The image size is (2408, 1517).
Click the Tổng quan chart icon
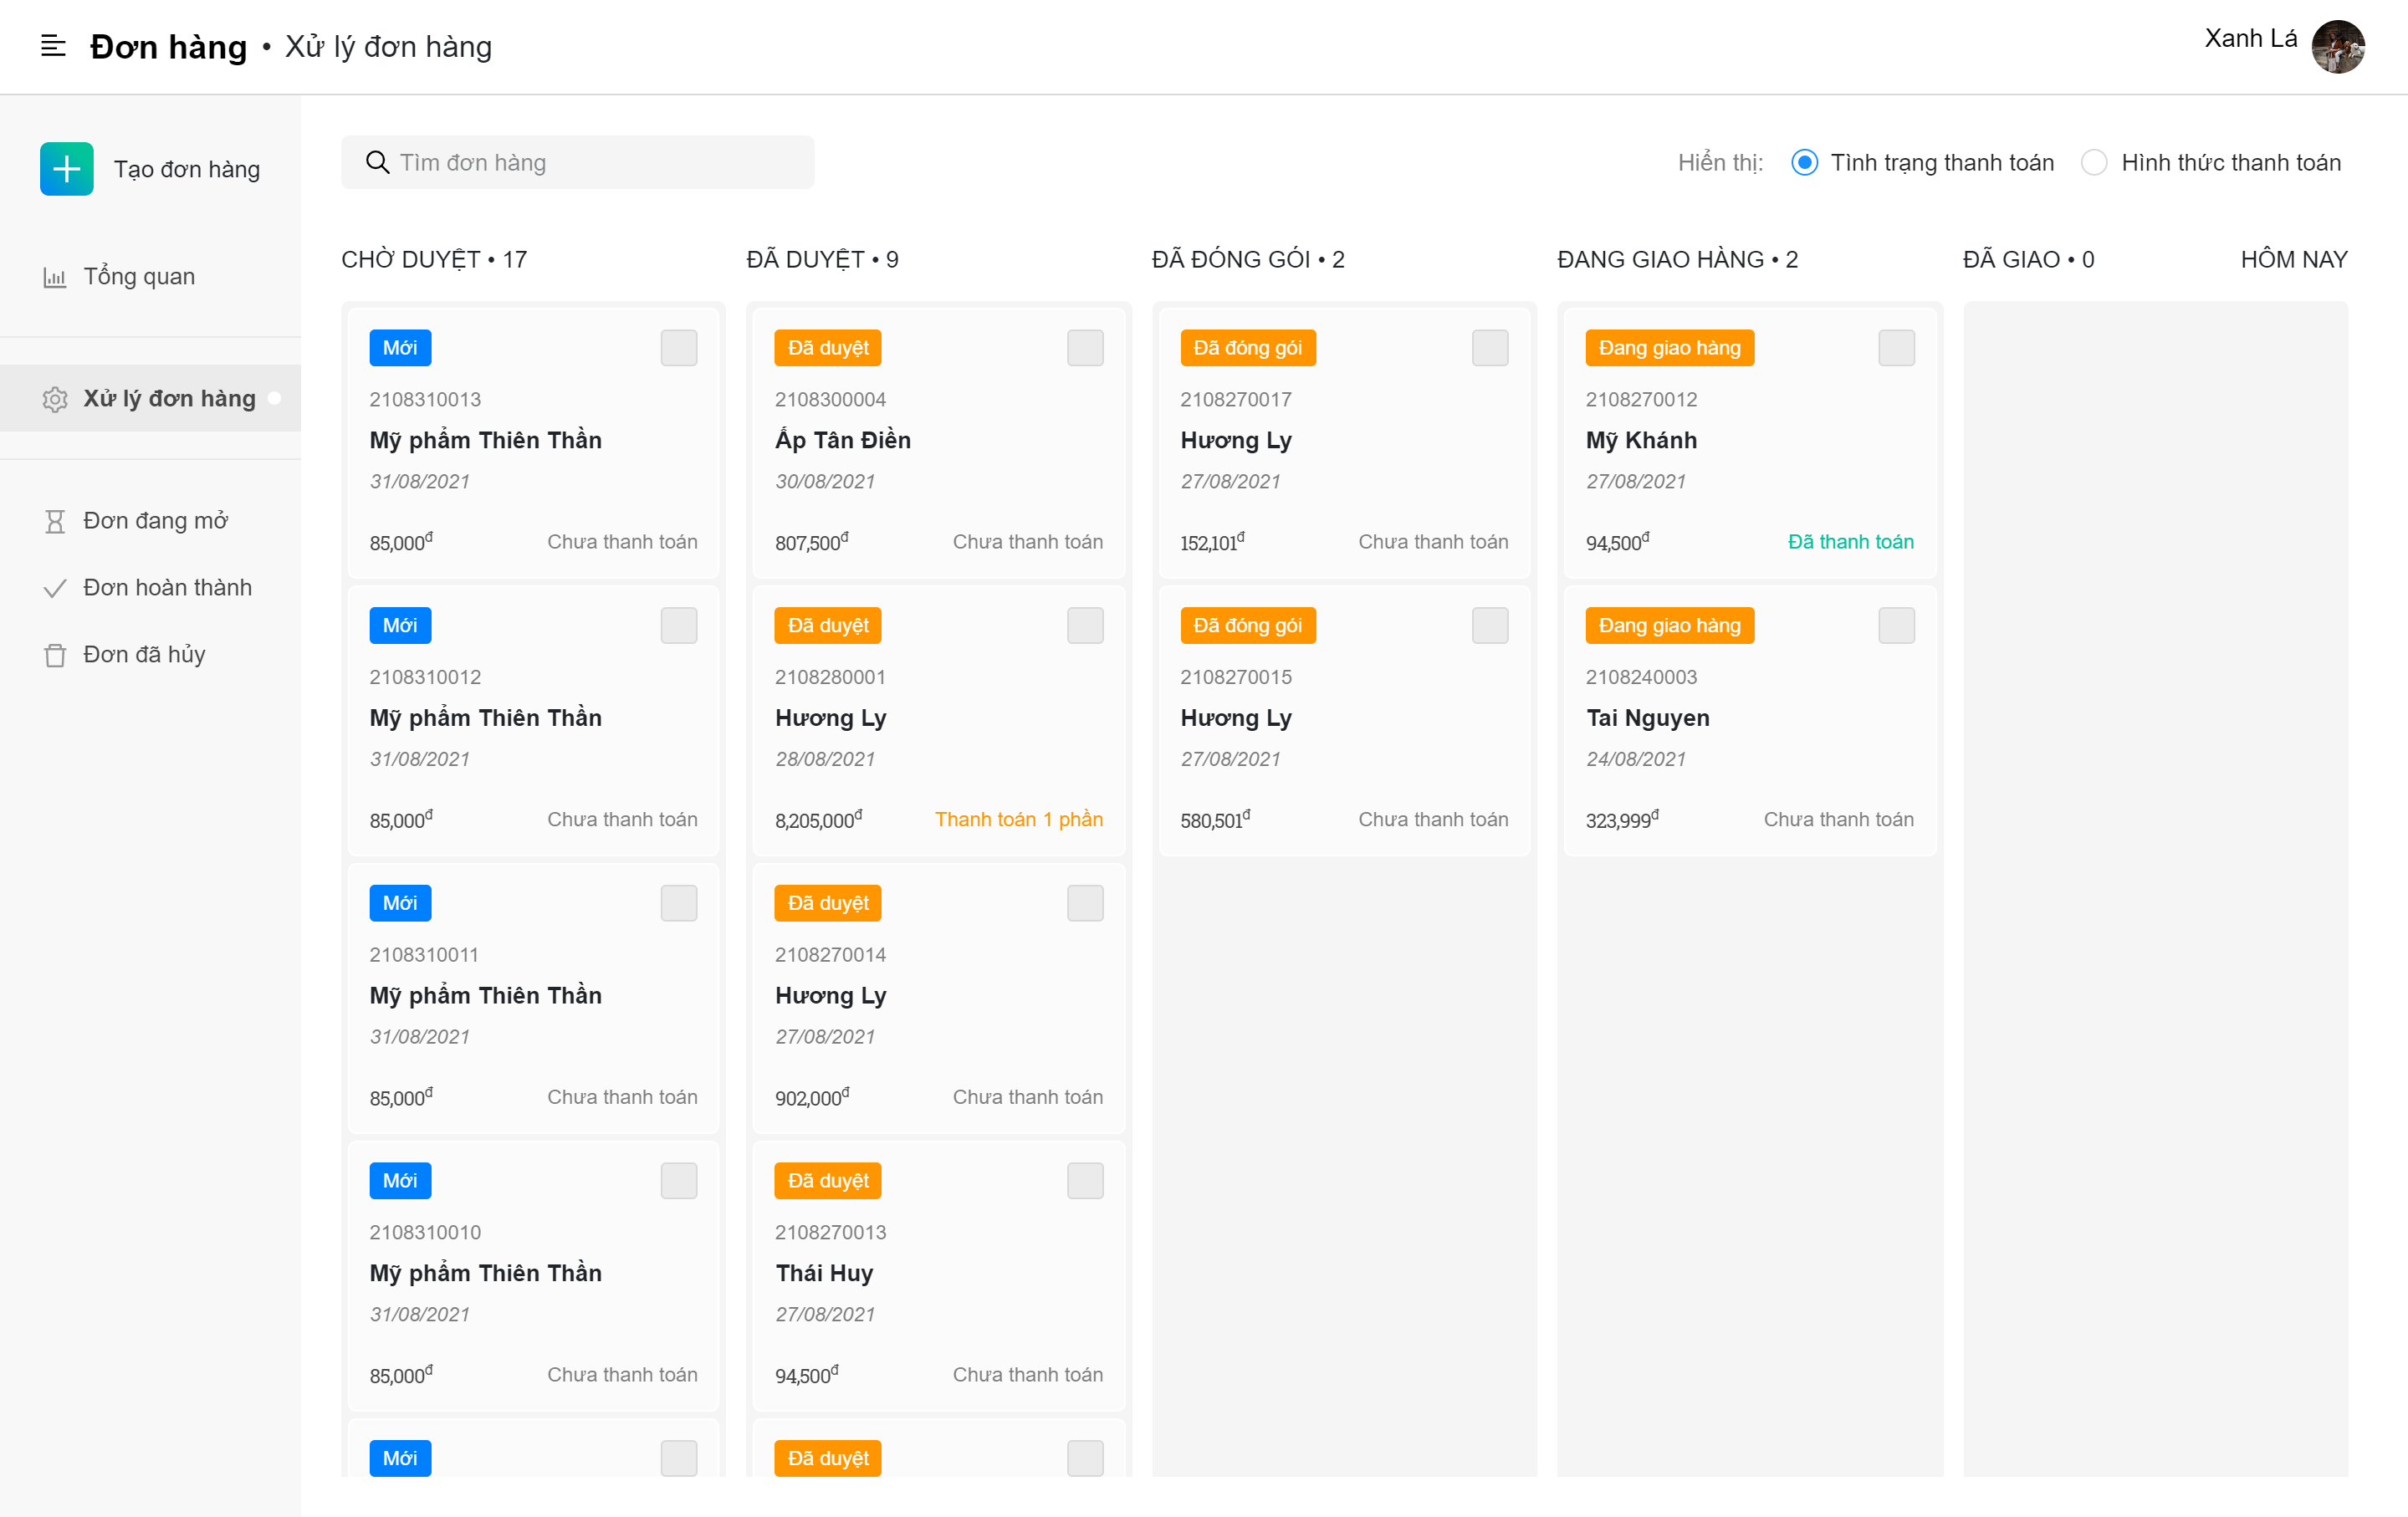click(x=55, y=277)
